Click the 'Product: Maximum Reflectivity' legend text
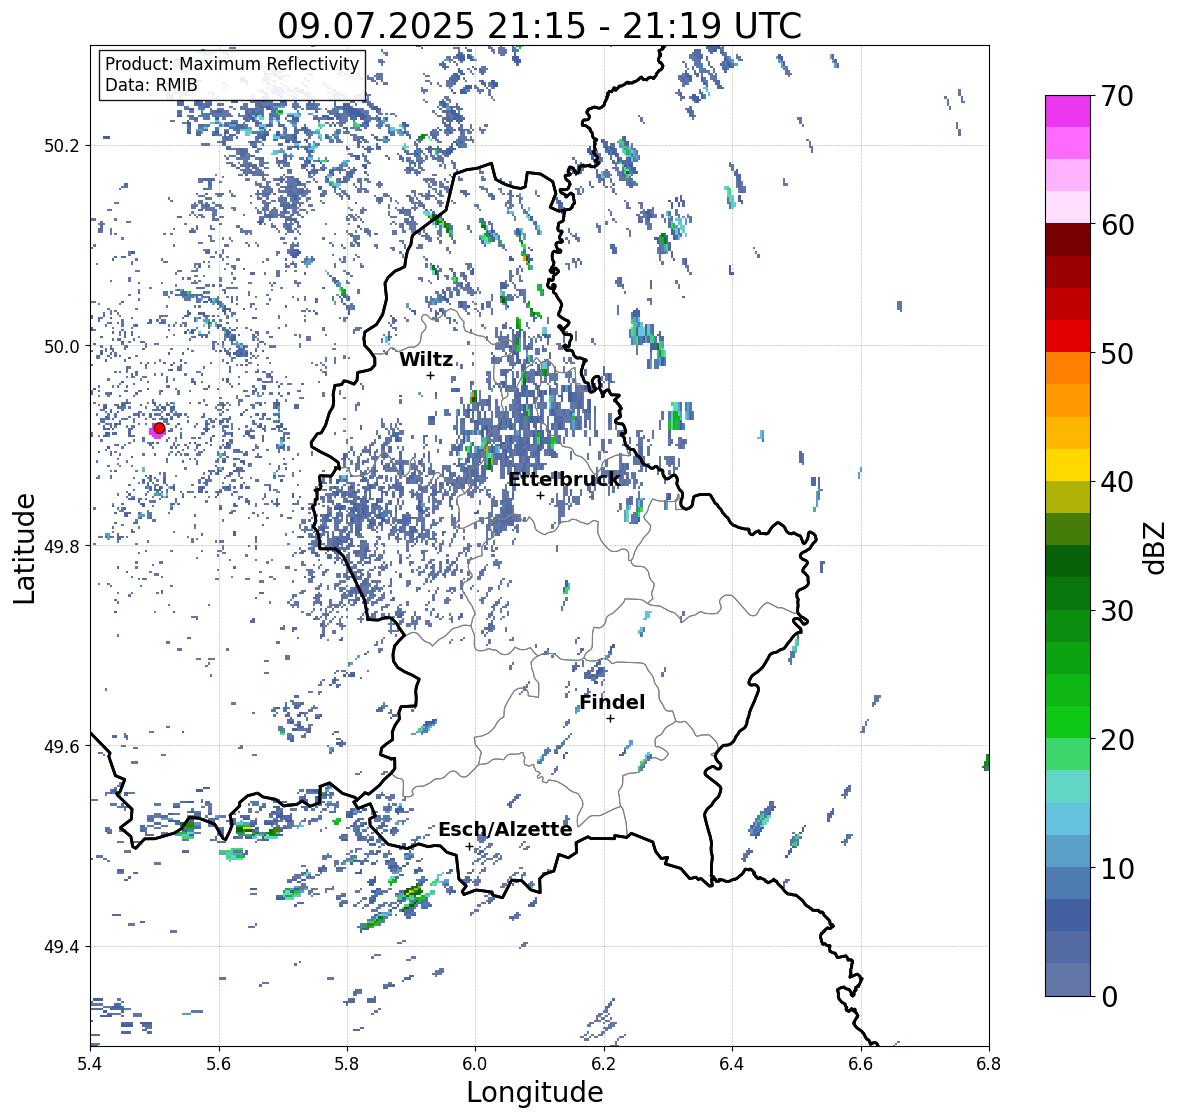Image resolution: width=1179 pixels, height=1117 pixels. coord(232,64)
